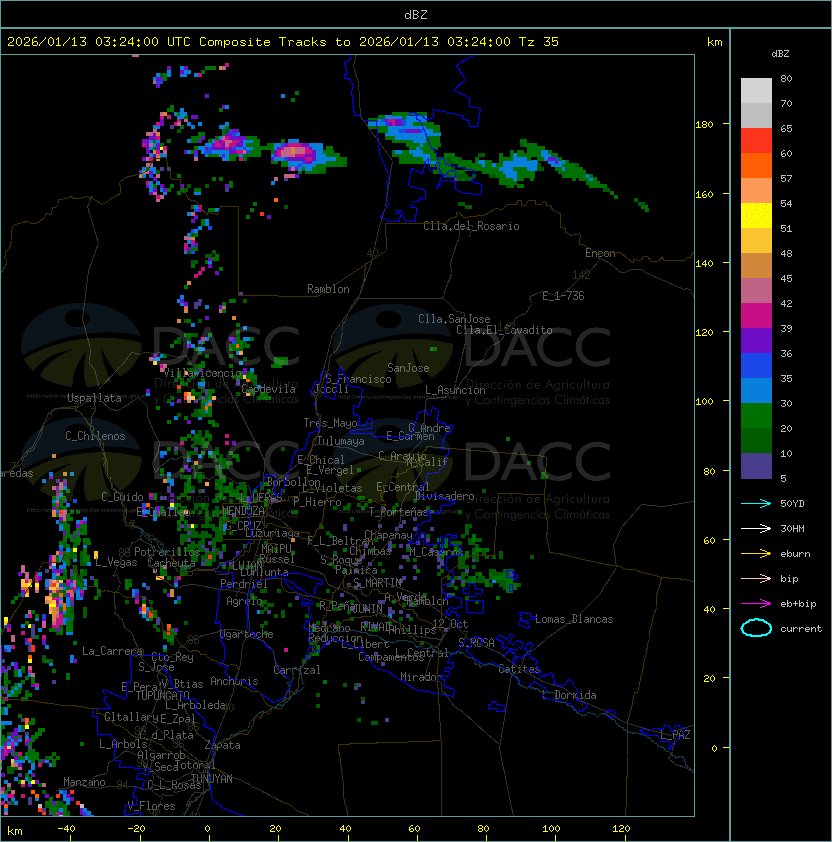Image resolution: width=832 pixels, height=842 pixels.
Task: Click the 'Clla.SanJose' map label
Action: [x=454, y=319]
